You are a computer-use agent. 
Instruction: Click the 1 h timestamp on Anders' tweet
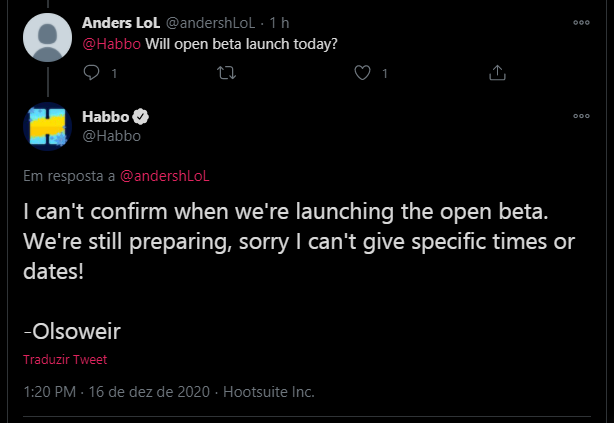coord(279,23)
